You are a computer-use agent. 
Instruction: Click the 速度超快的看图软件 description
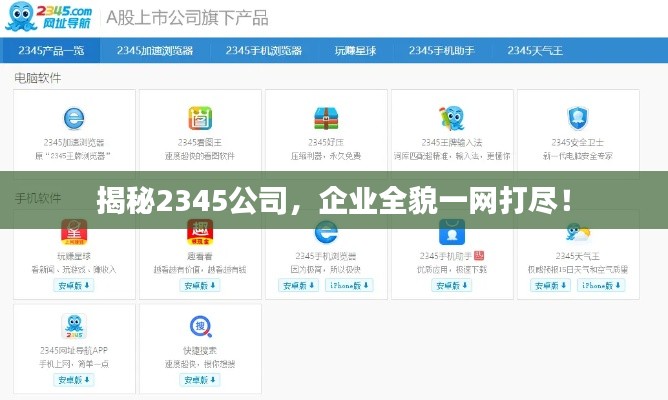coord(200,156)
